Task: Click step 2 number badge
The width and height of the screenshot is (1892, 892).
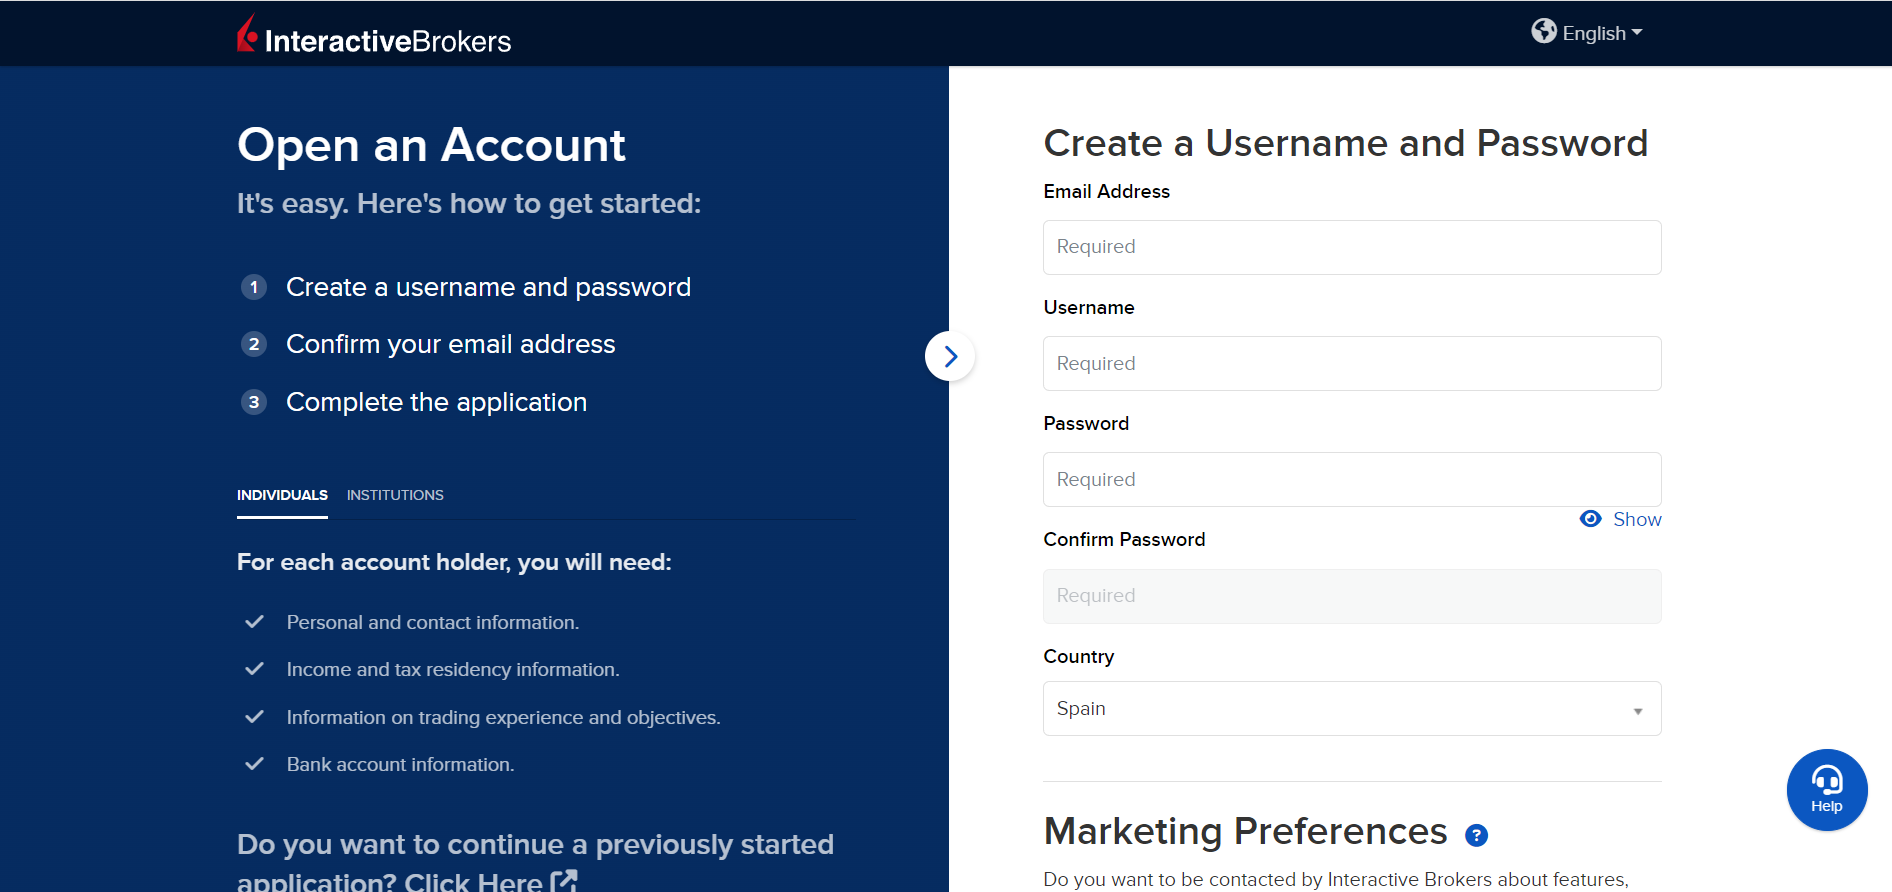Action: (254, 344)
